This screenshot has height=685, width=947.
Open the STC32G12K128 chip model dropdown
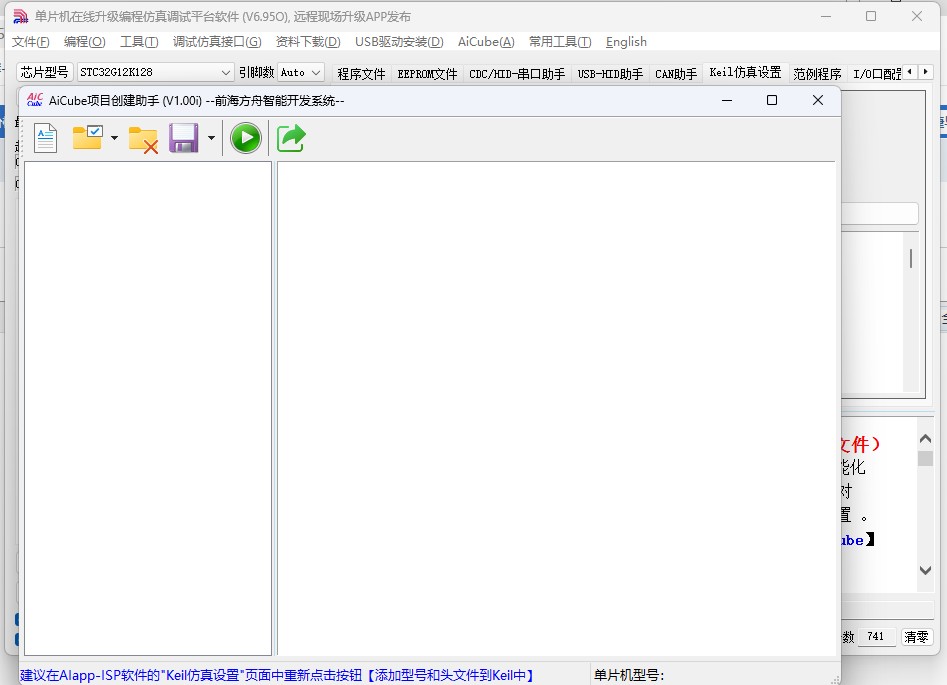pyautogui.click(x=155, y=72)
